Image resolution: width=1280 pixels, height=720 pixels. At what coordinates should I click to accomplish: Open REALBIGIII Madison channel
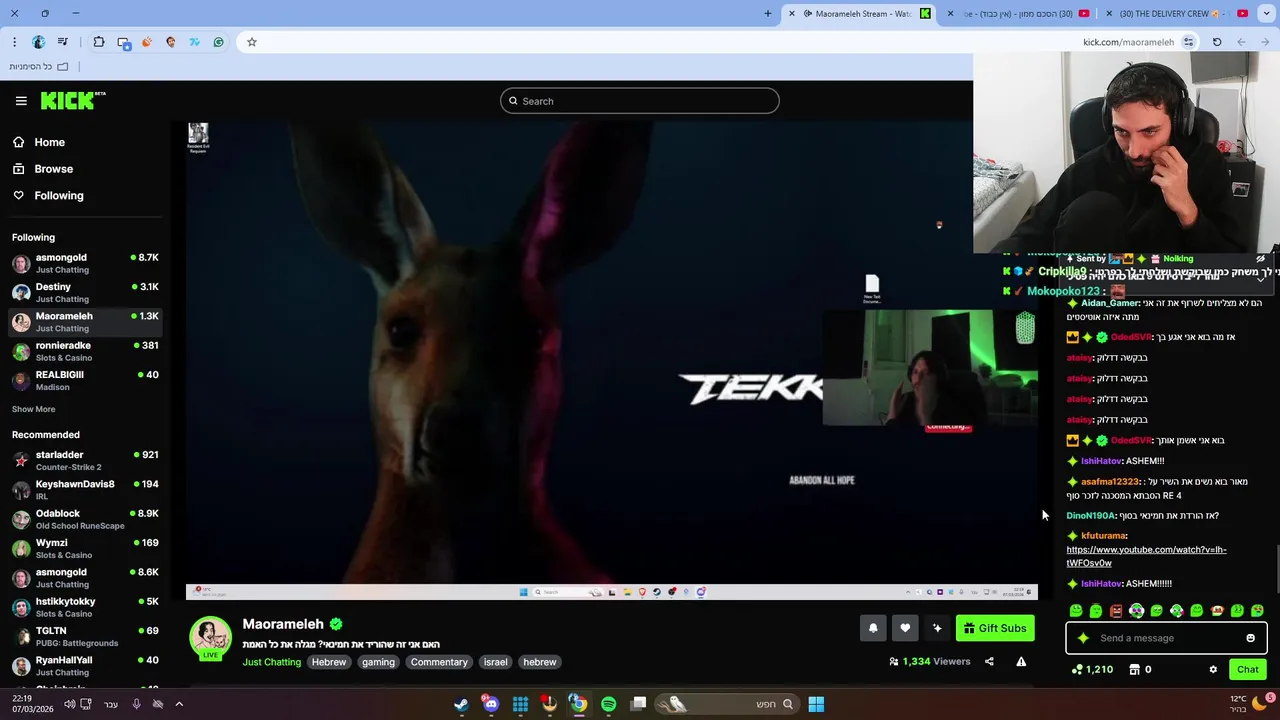[x=85, y=380]
